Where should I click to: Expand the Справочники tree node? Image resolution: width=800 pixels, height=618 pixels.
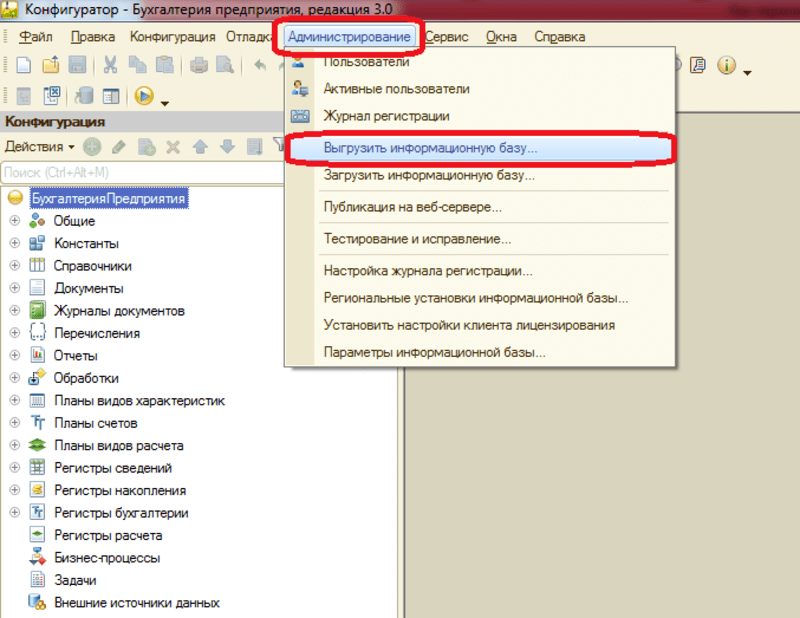[x=15, y=266]
